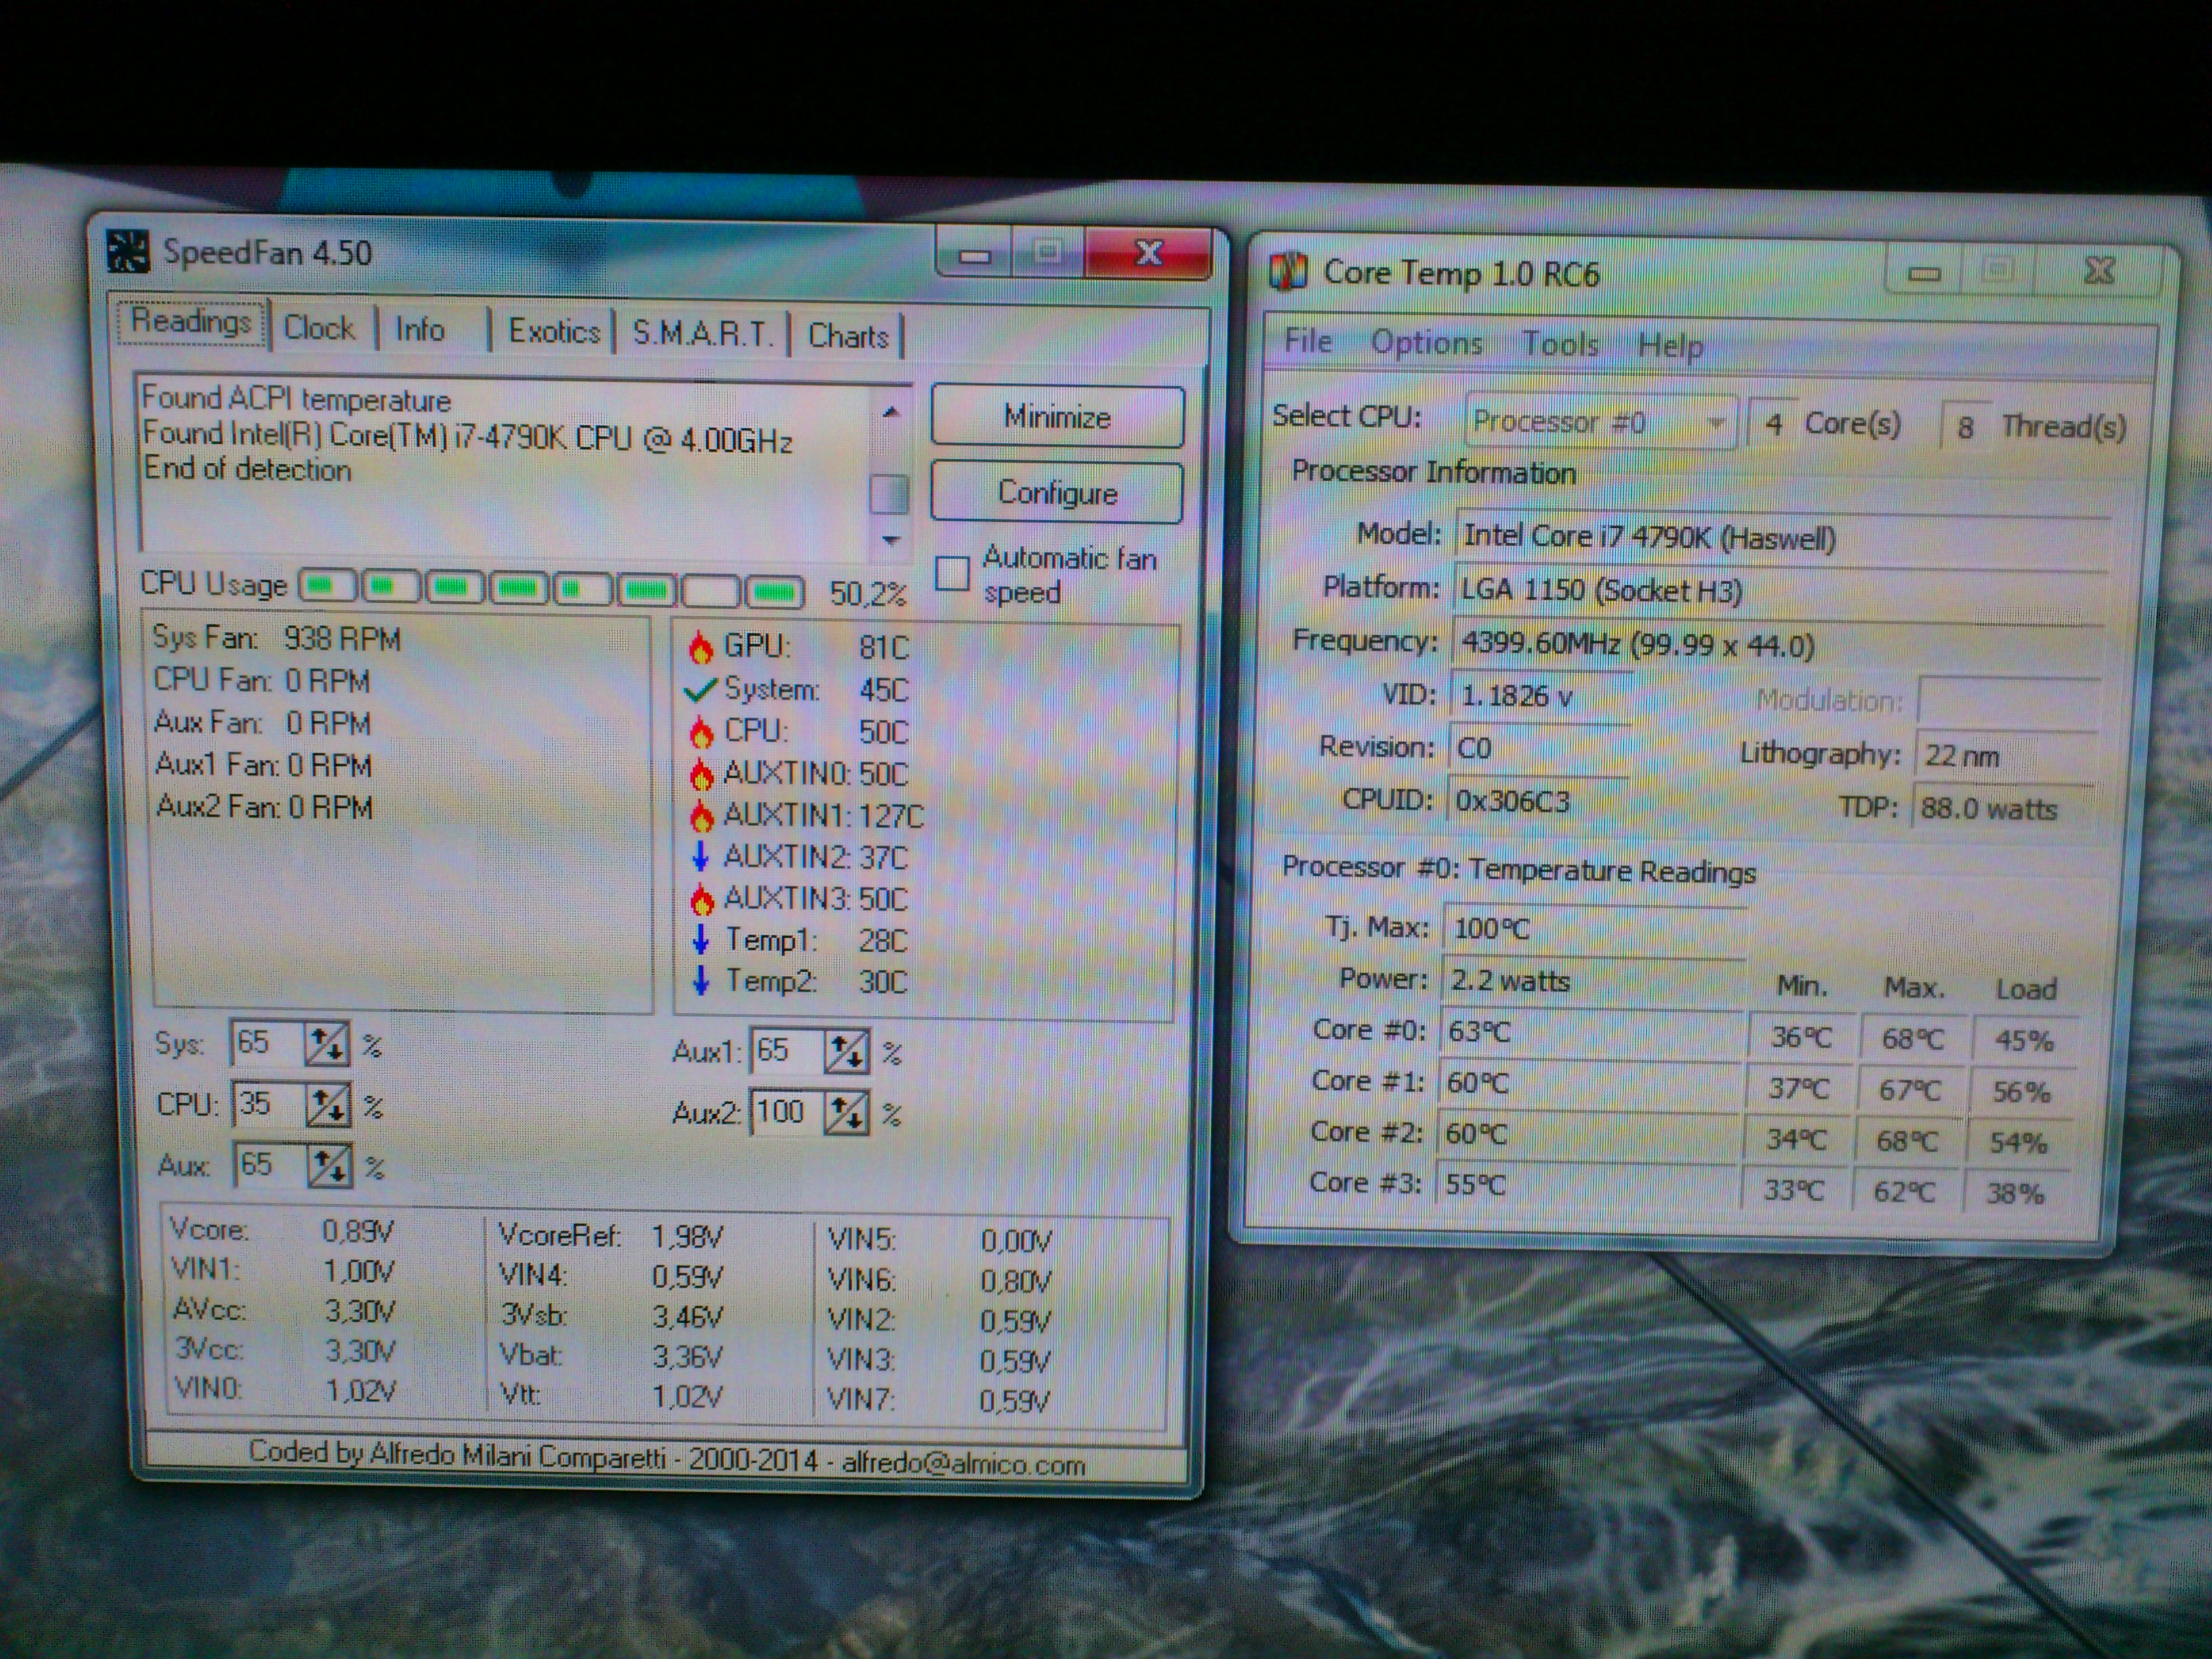2212x1659 pixels.
Task: Minimize the Core Temp window
Action: [x=1924, y=272]
